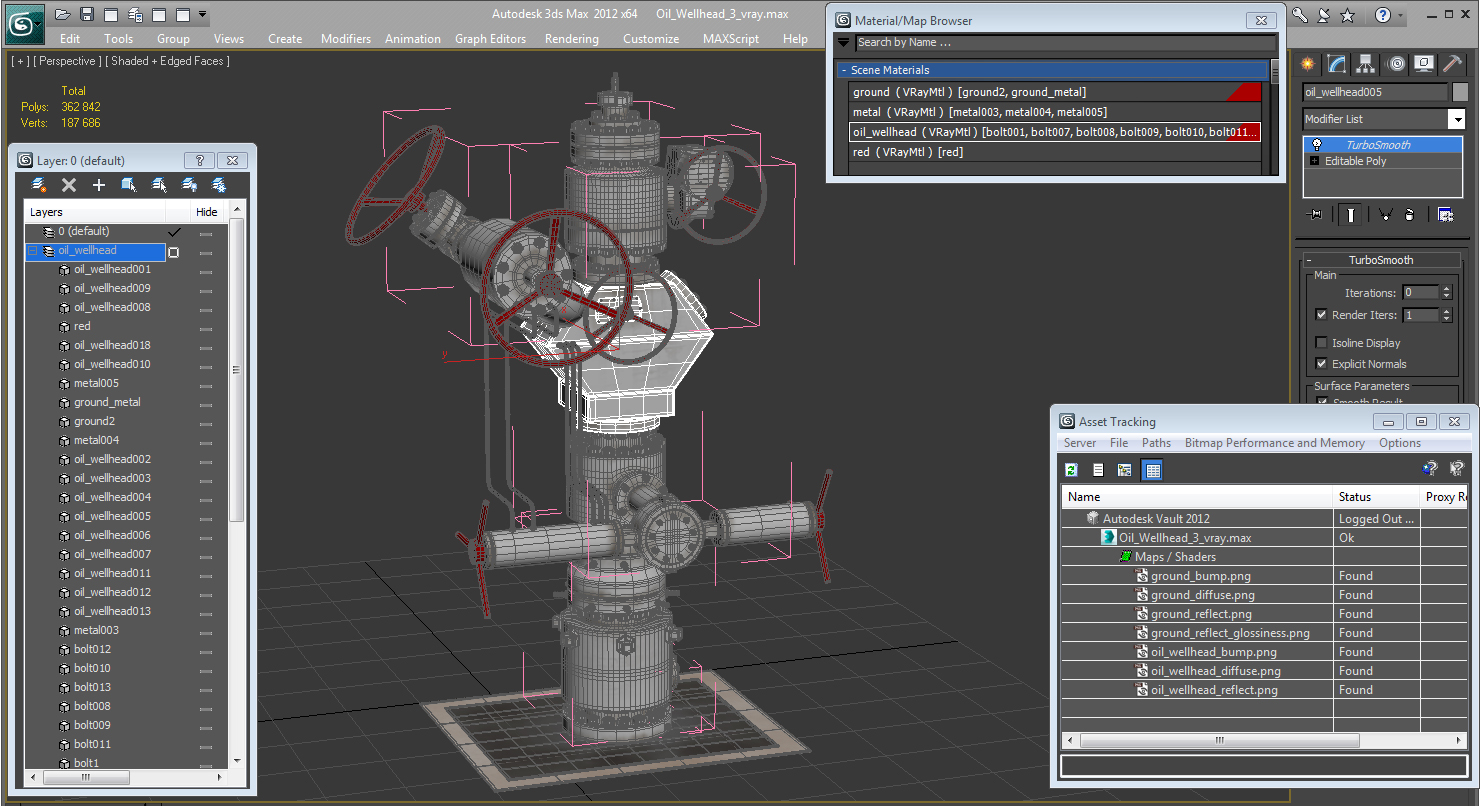Click Create New Layer icon in Layer dialog
Image resolution: width=1480 pixels, height=806 pixels.
(39, 185)
